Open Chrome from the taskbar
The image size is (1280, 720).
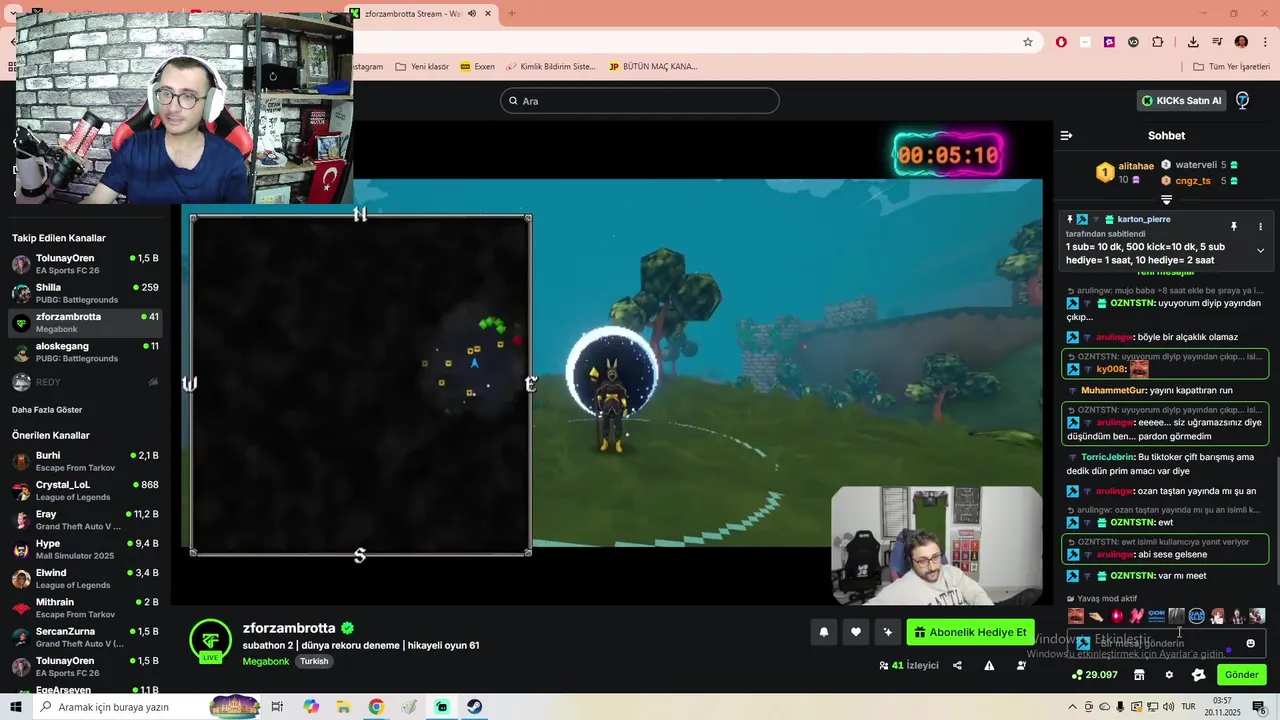tap(376, 707)
